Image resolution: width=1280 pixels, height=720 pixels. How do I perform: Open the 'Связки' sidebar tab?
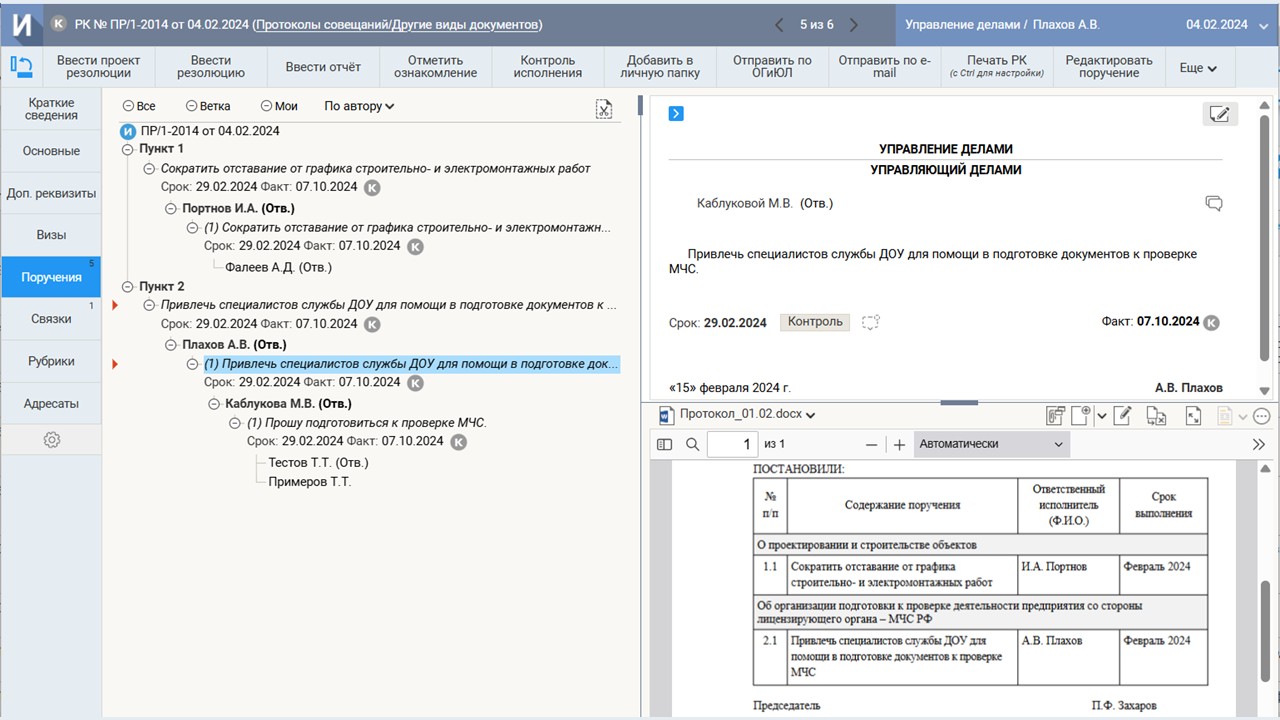51,319
